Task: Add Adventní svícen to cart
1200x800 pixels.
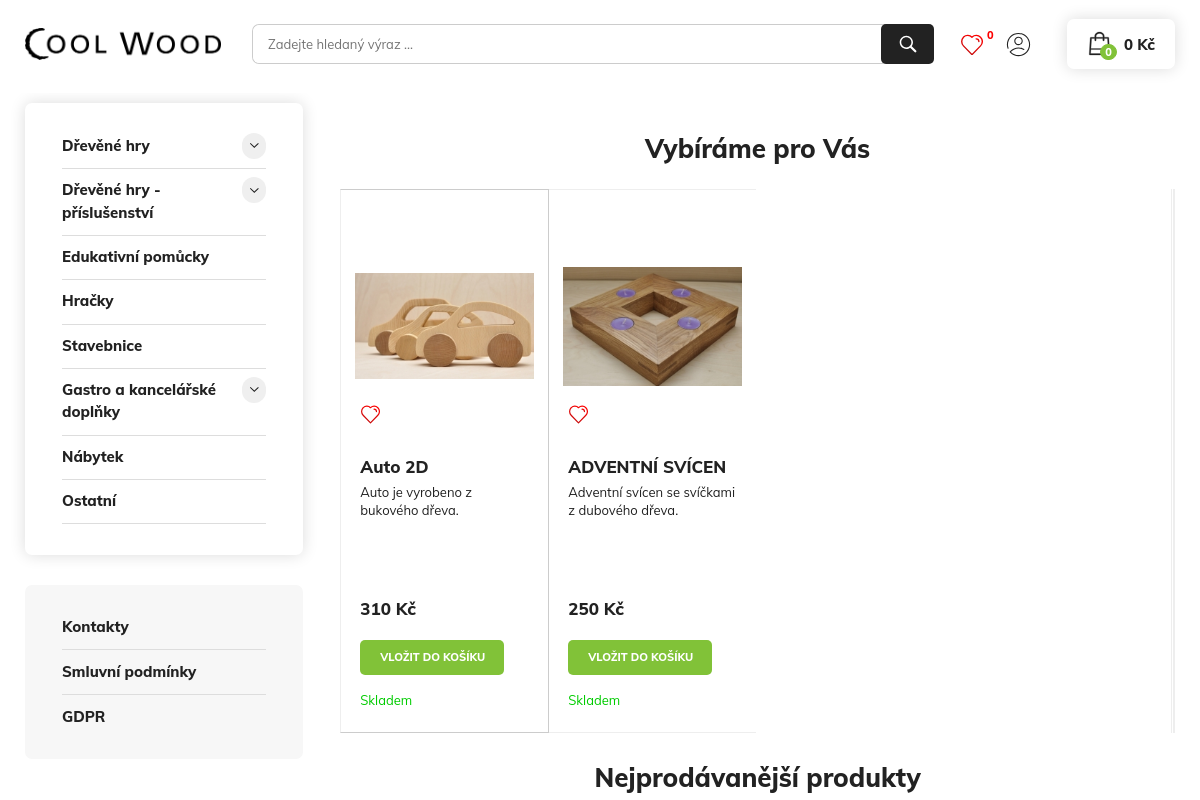Action: click(640, 657)
